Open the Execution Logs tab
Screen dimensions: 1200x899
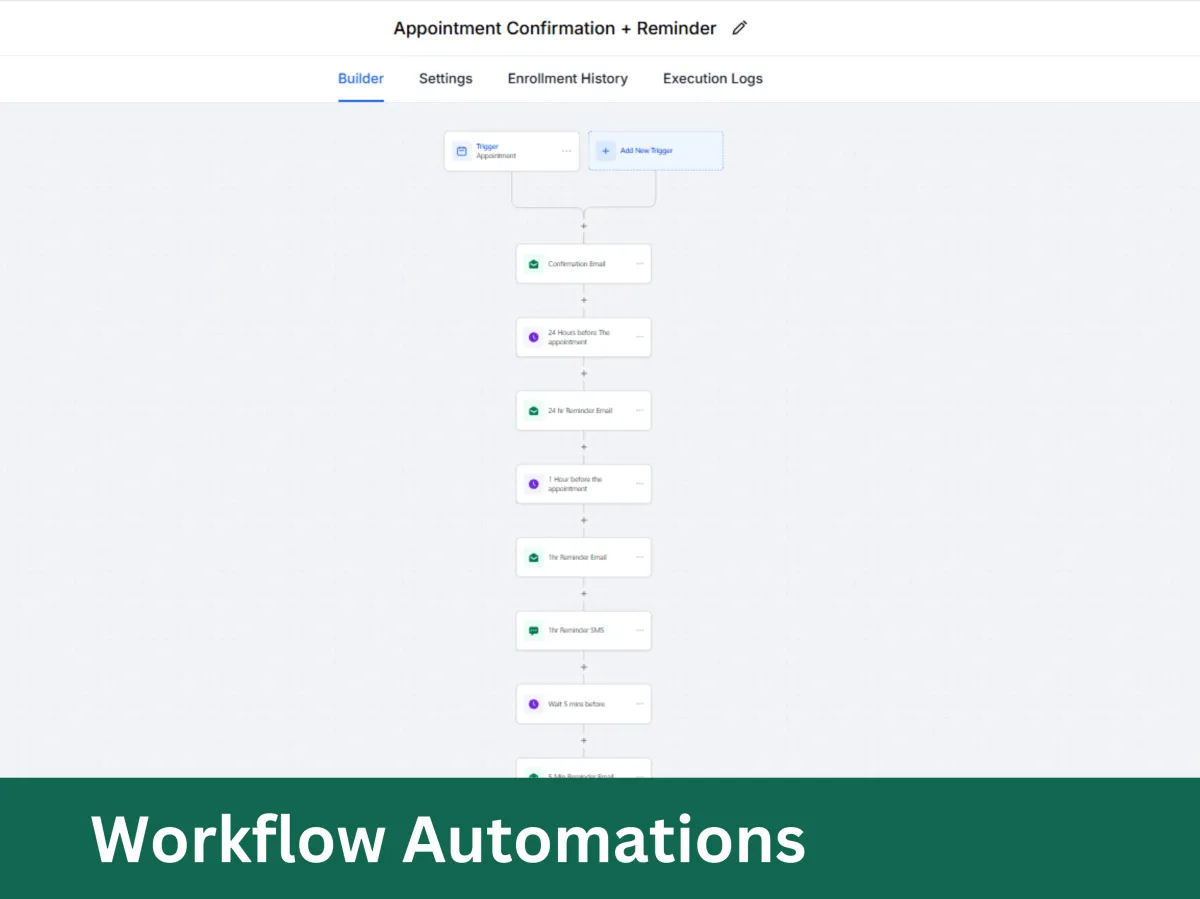pos(713,78)
